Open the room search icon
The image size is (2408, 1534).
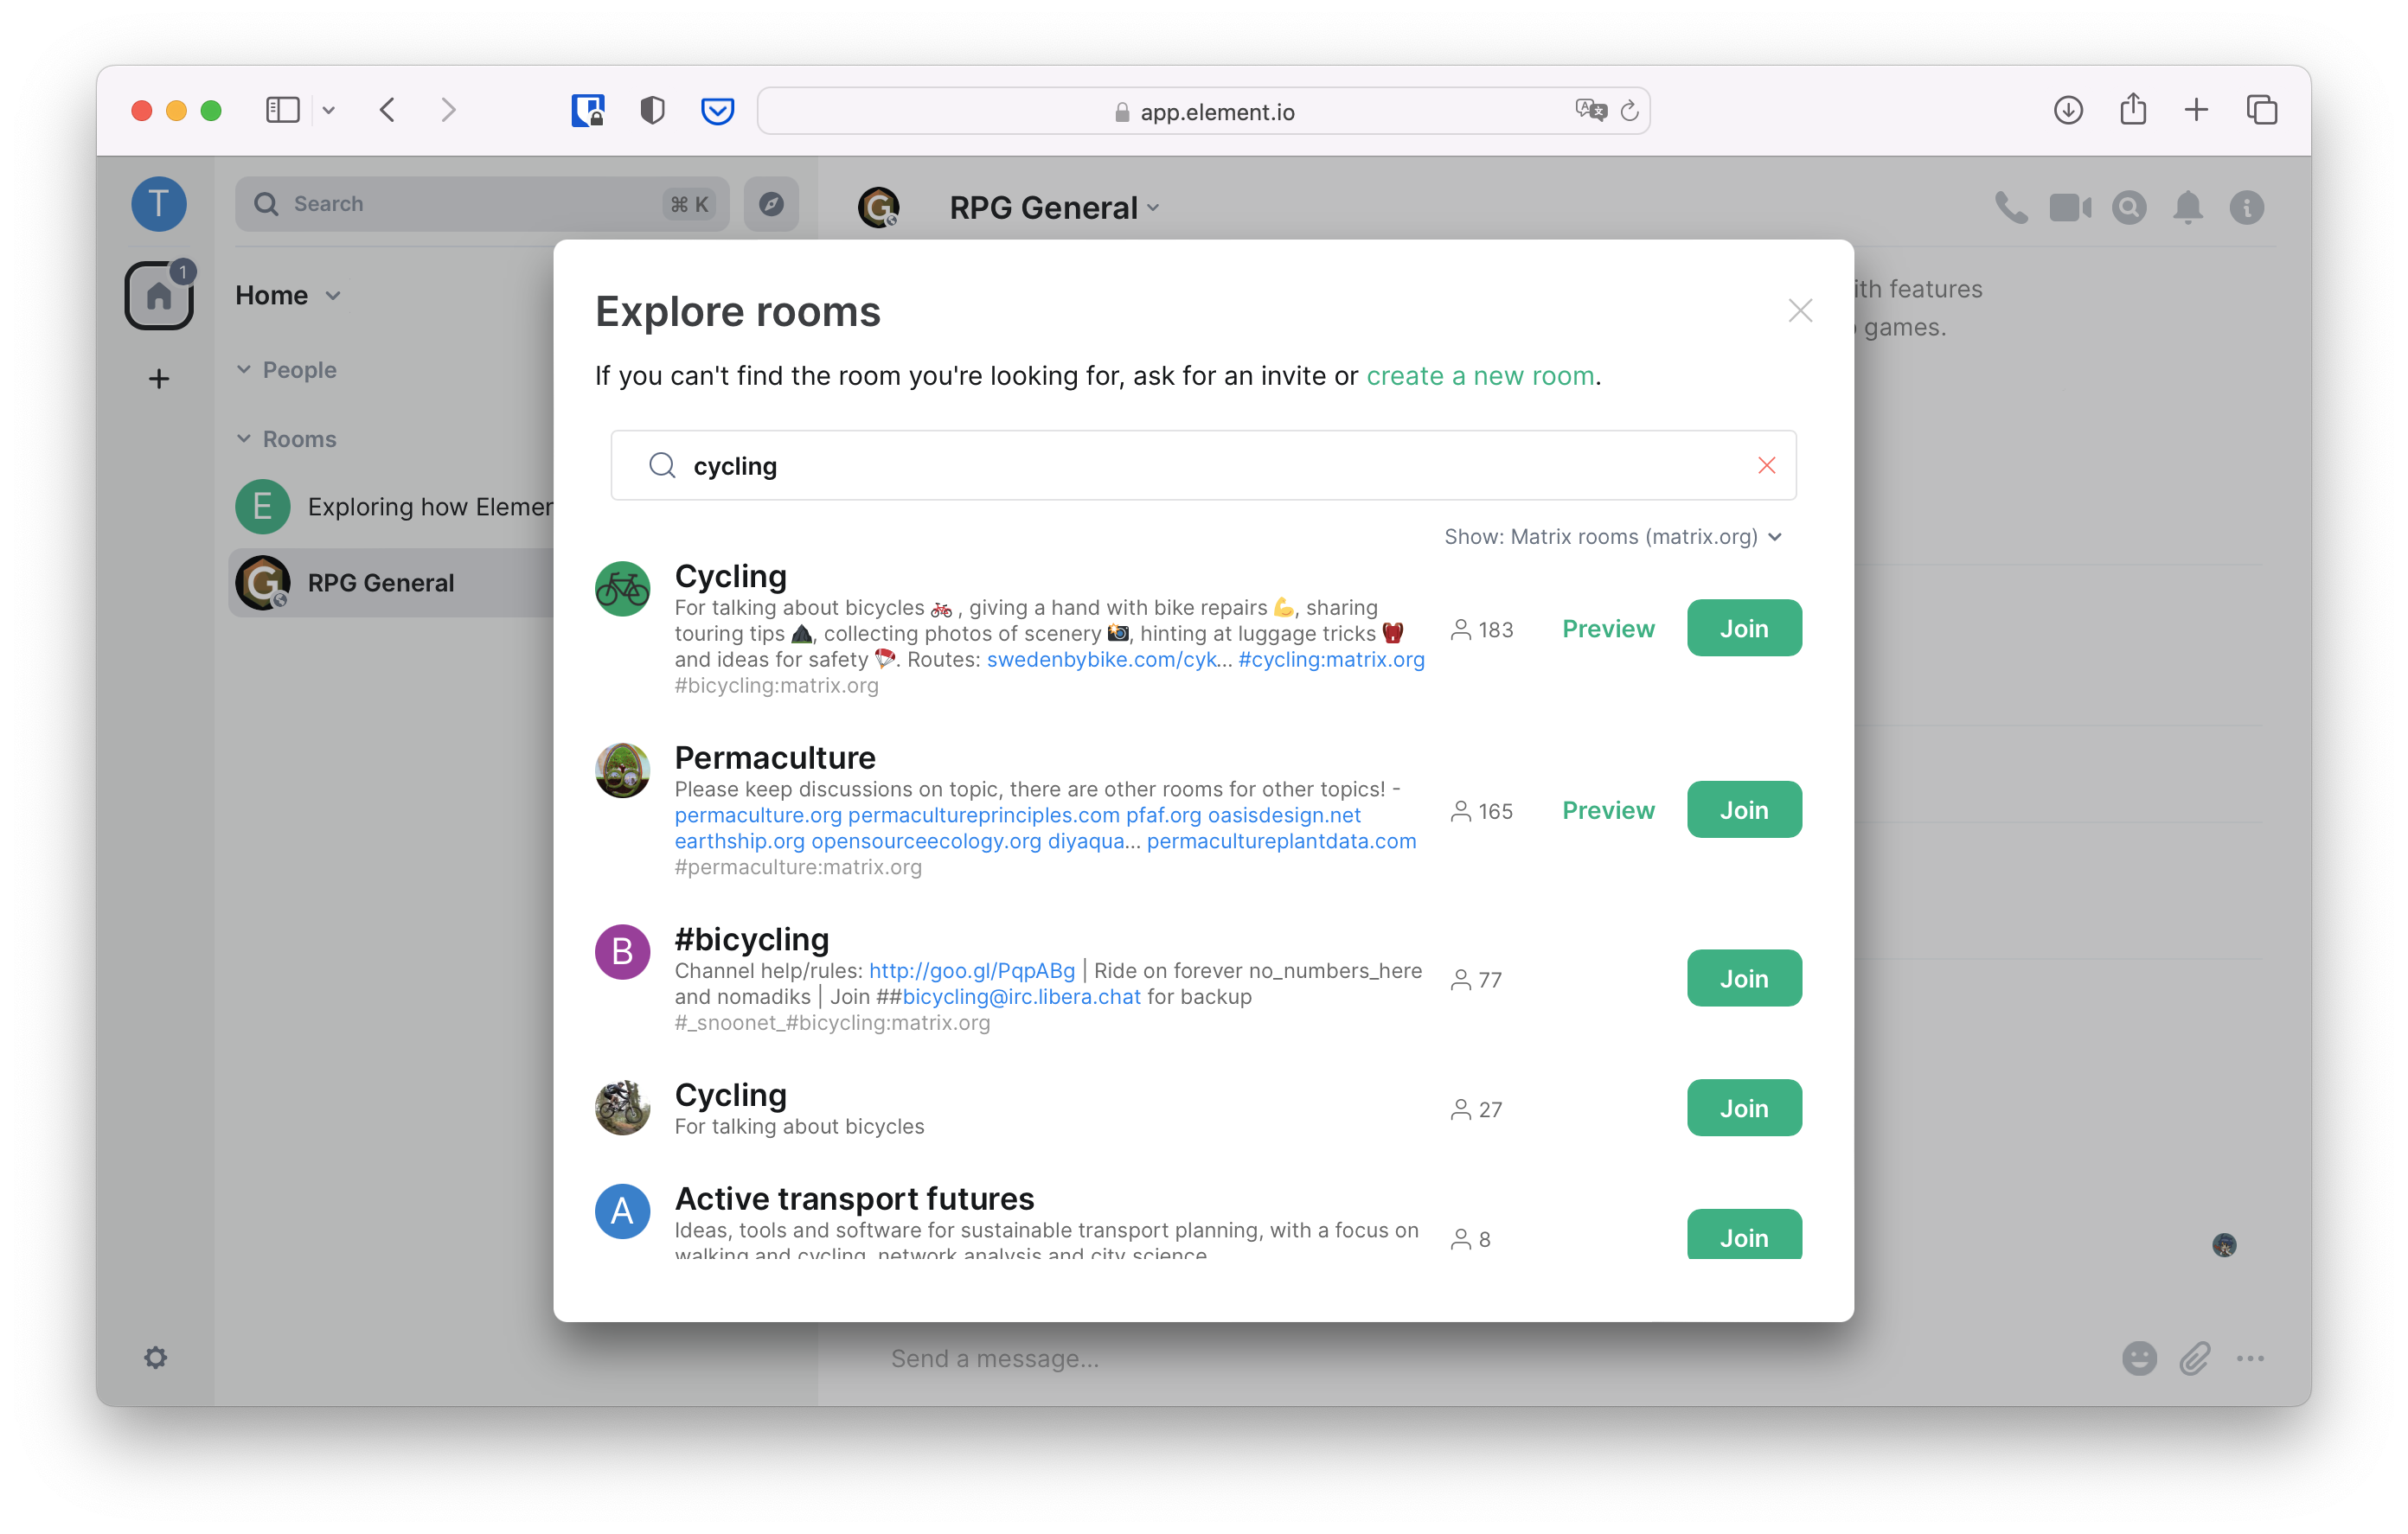pyautogui.click(x=2129, y=207)
